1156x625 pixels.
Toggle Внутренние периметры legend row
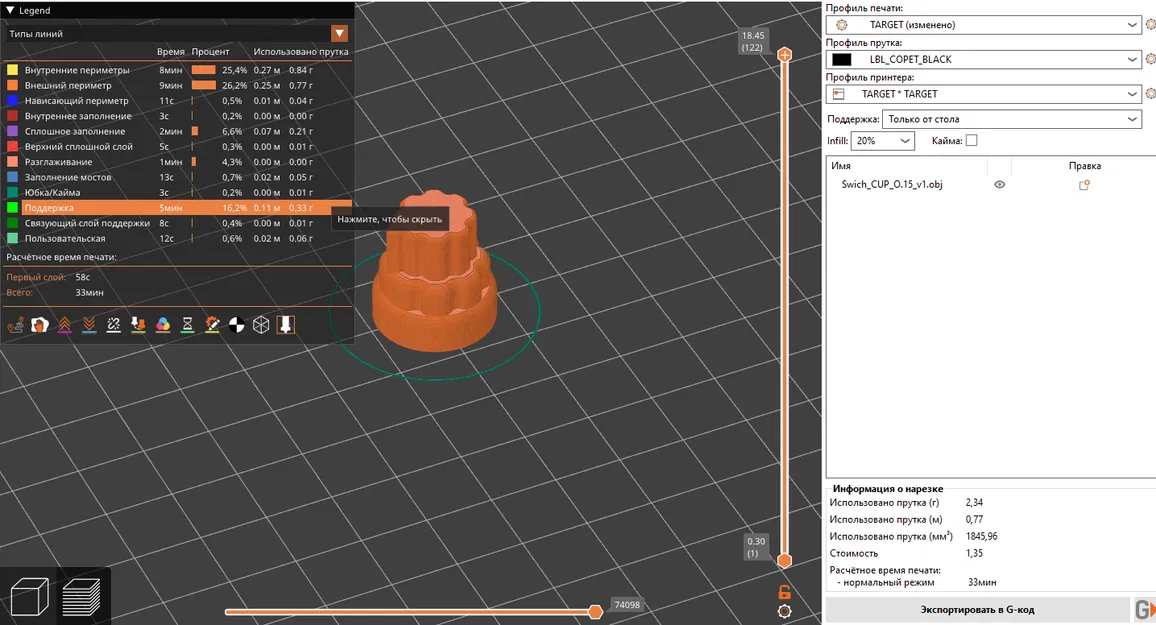(178, 70)
